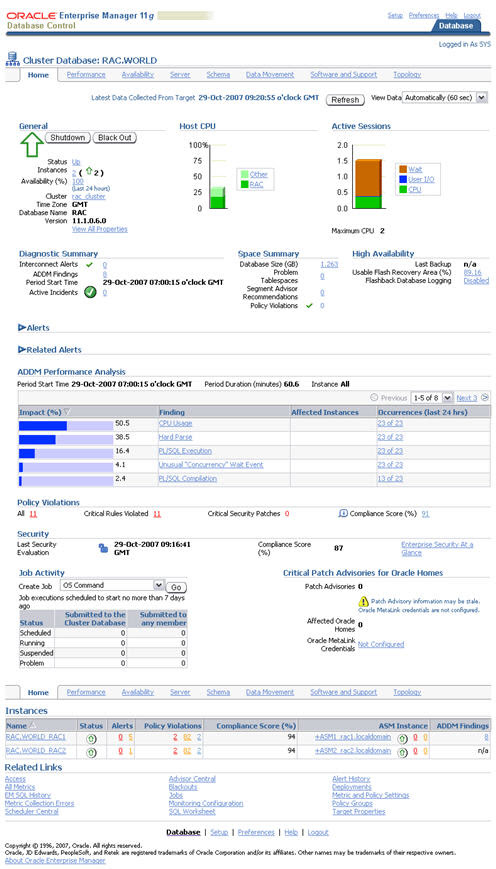Screen dimensions: 496x869
Task: Open the Advisor Central related link
Action: pos(192,779)
